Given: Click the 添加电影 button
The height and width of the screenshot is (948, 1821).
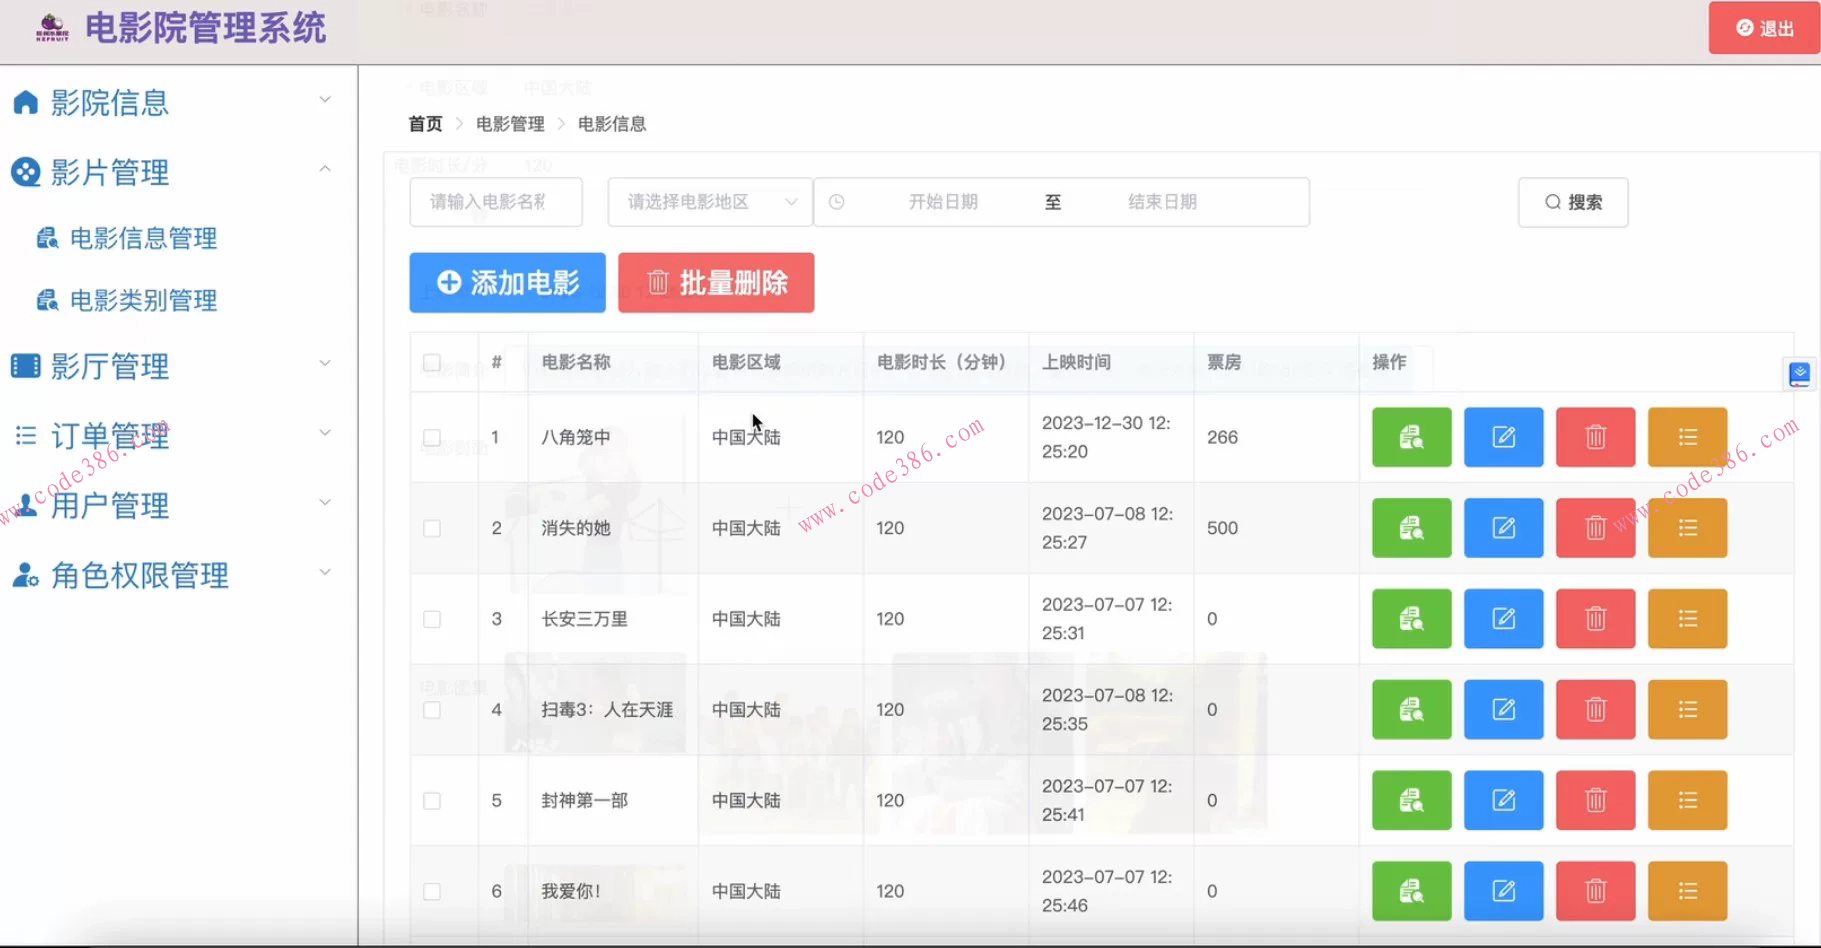Looking at the screenshot, I should click(x=506, y=283).
